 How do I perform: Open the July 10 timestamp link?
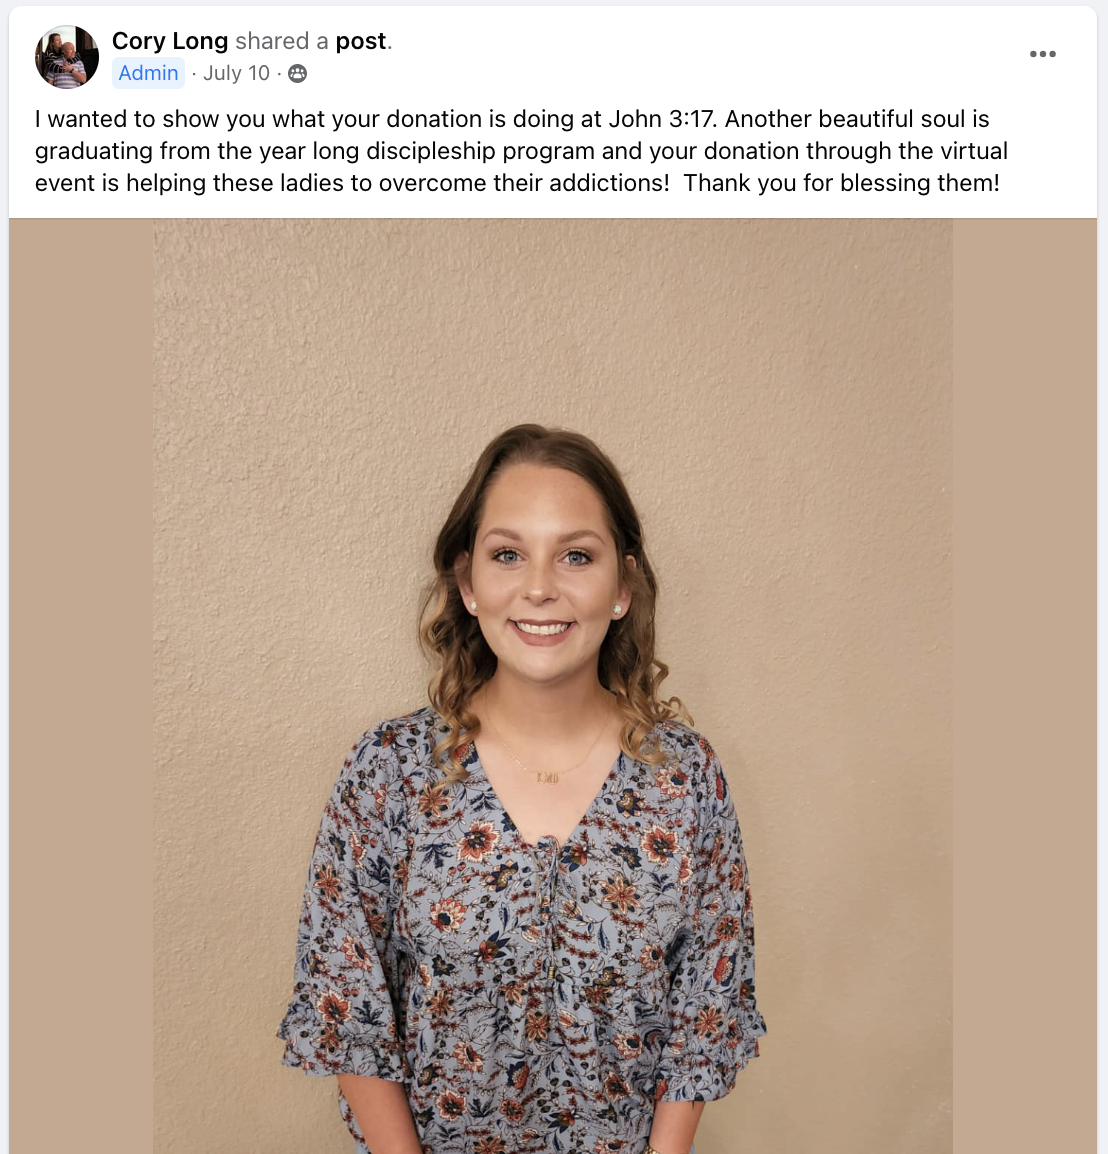236,73
